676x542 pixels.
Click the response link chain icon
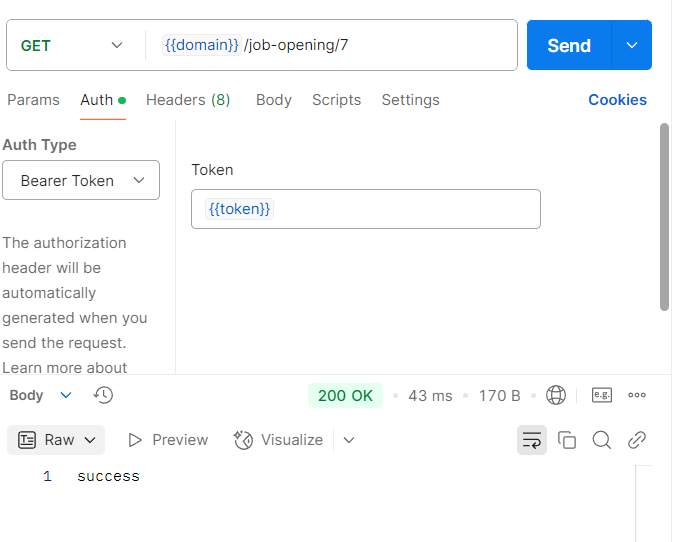click(x=636, y=440)
